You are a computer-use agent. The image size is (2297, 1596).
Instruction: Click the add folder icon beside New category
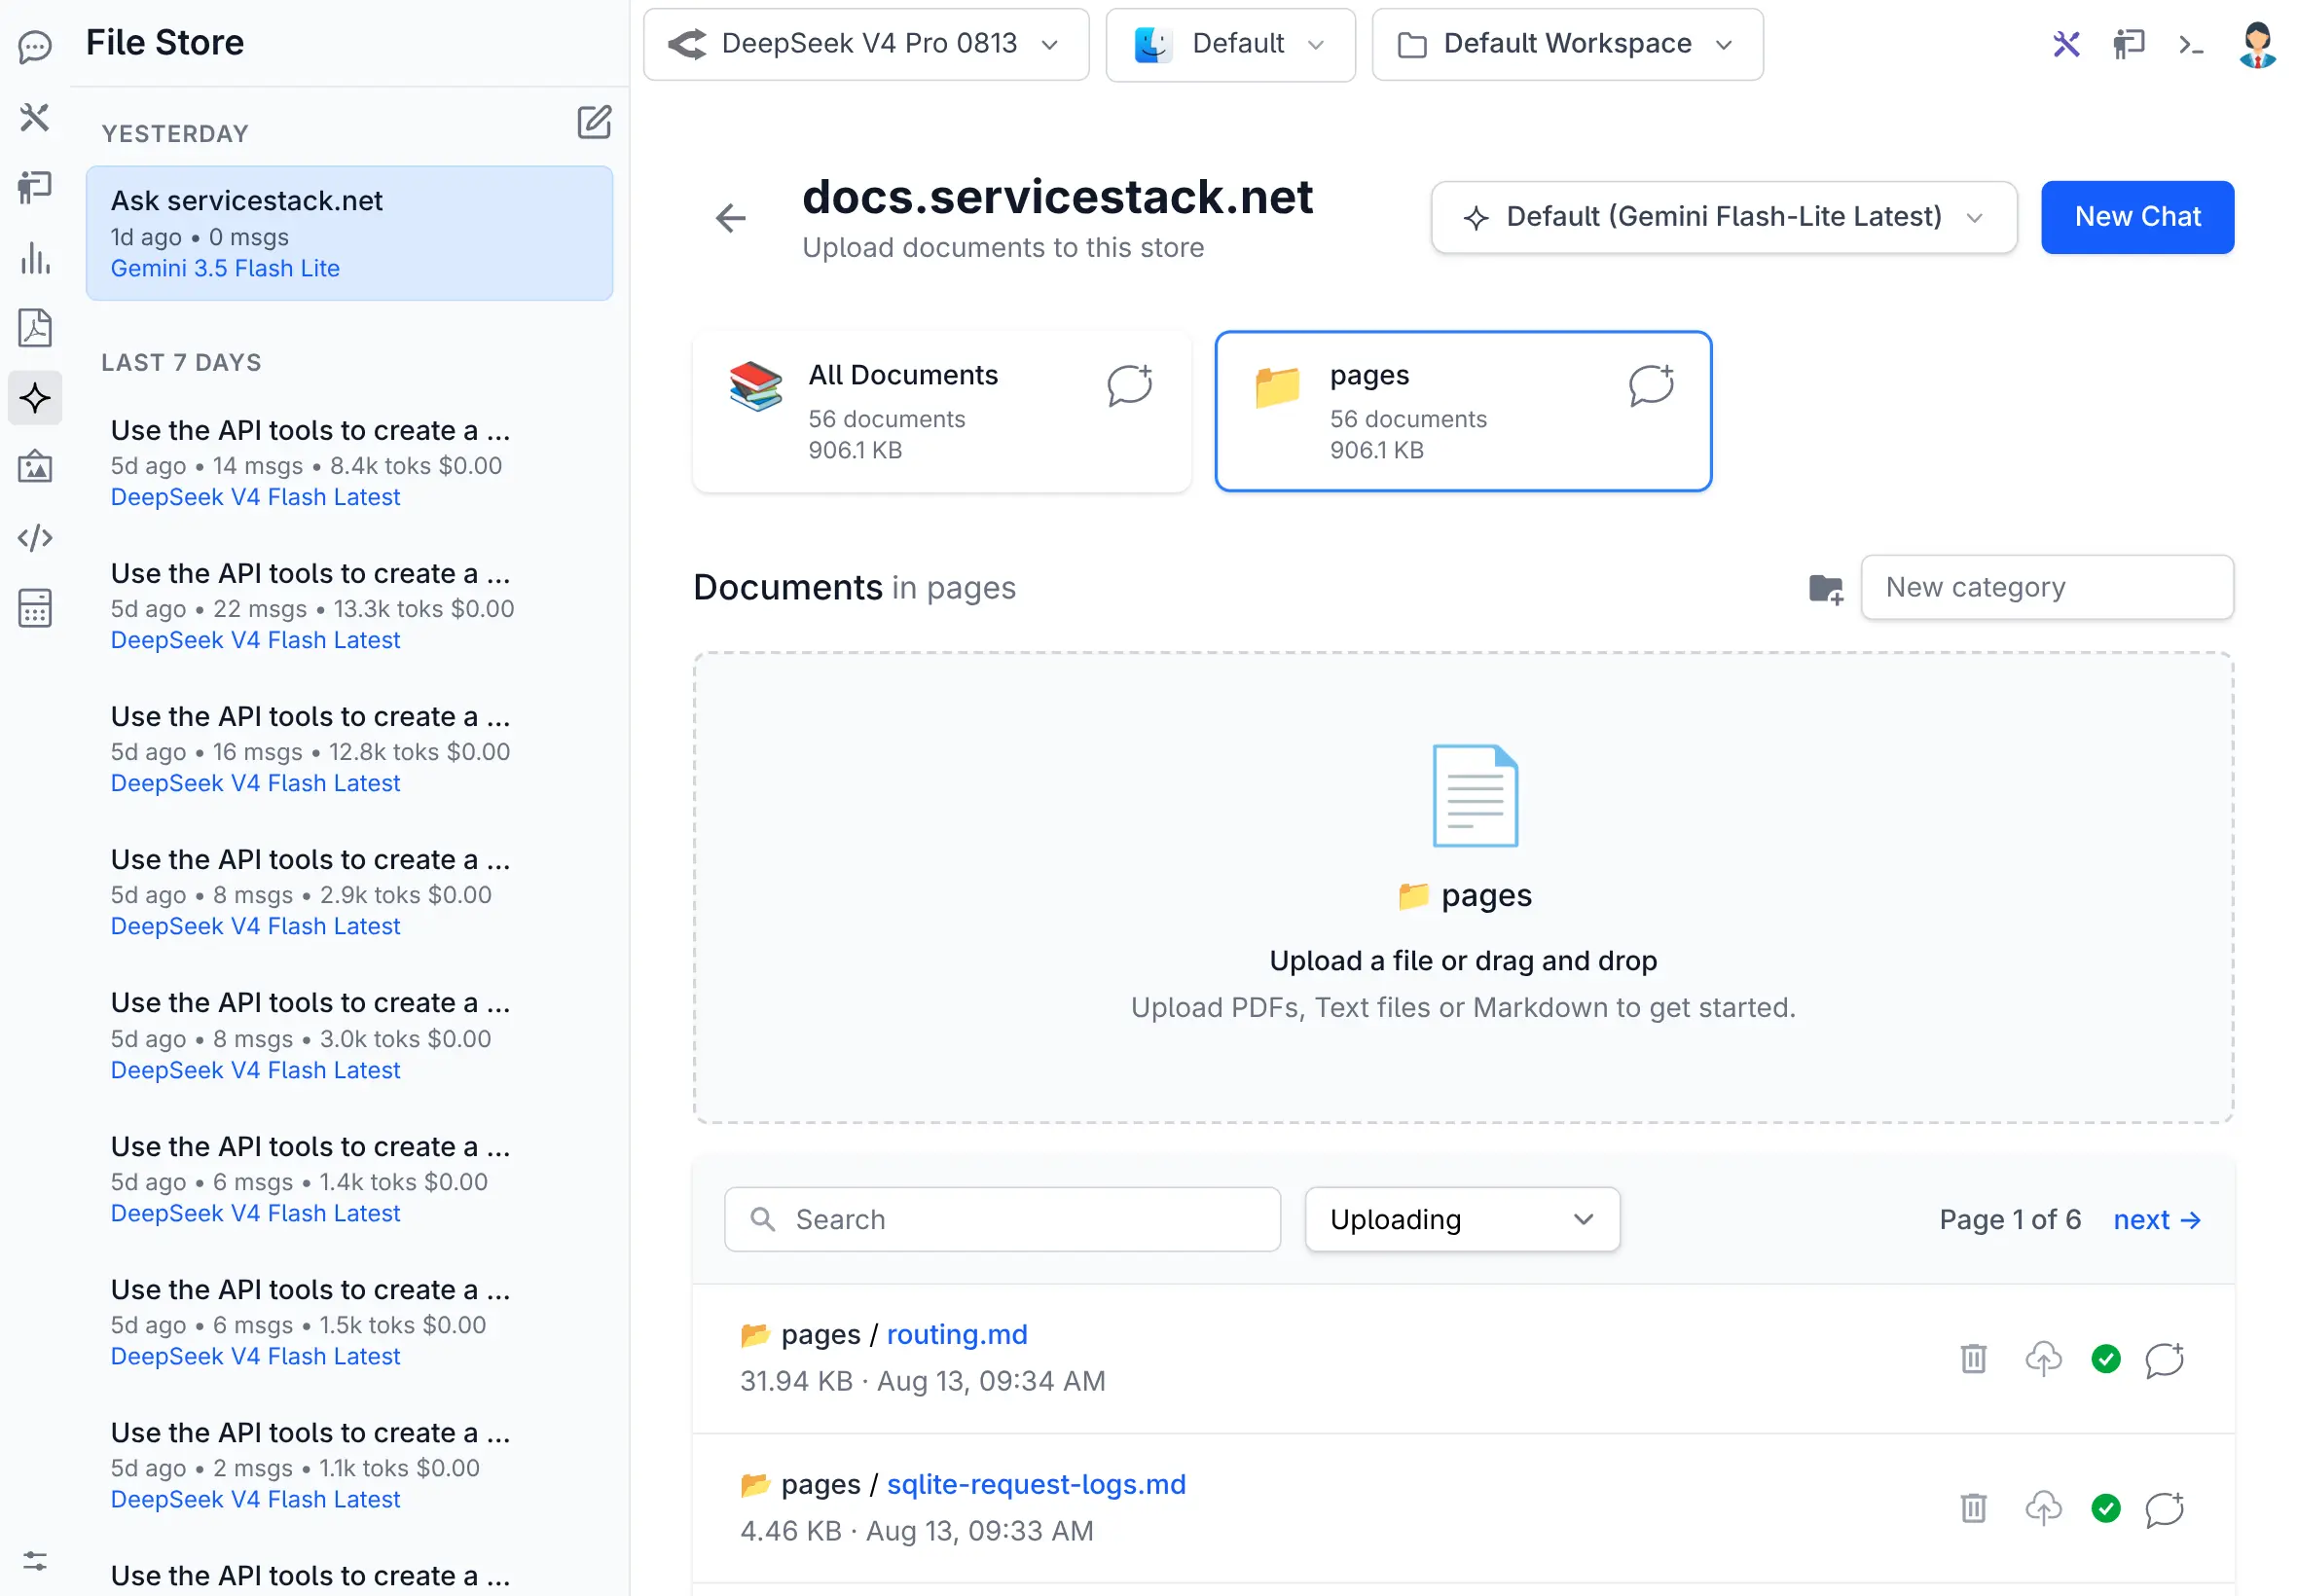1826,588
